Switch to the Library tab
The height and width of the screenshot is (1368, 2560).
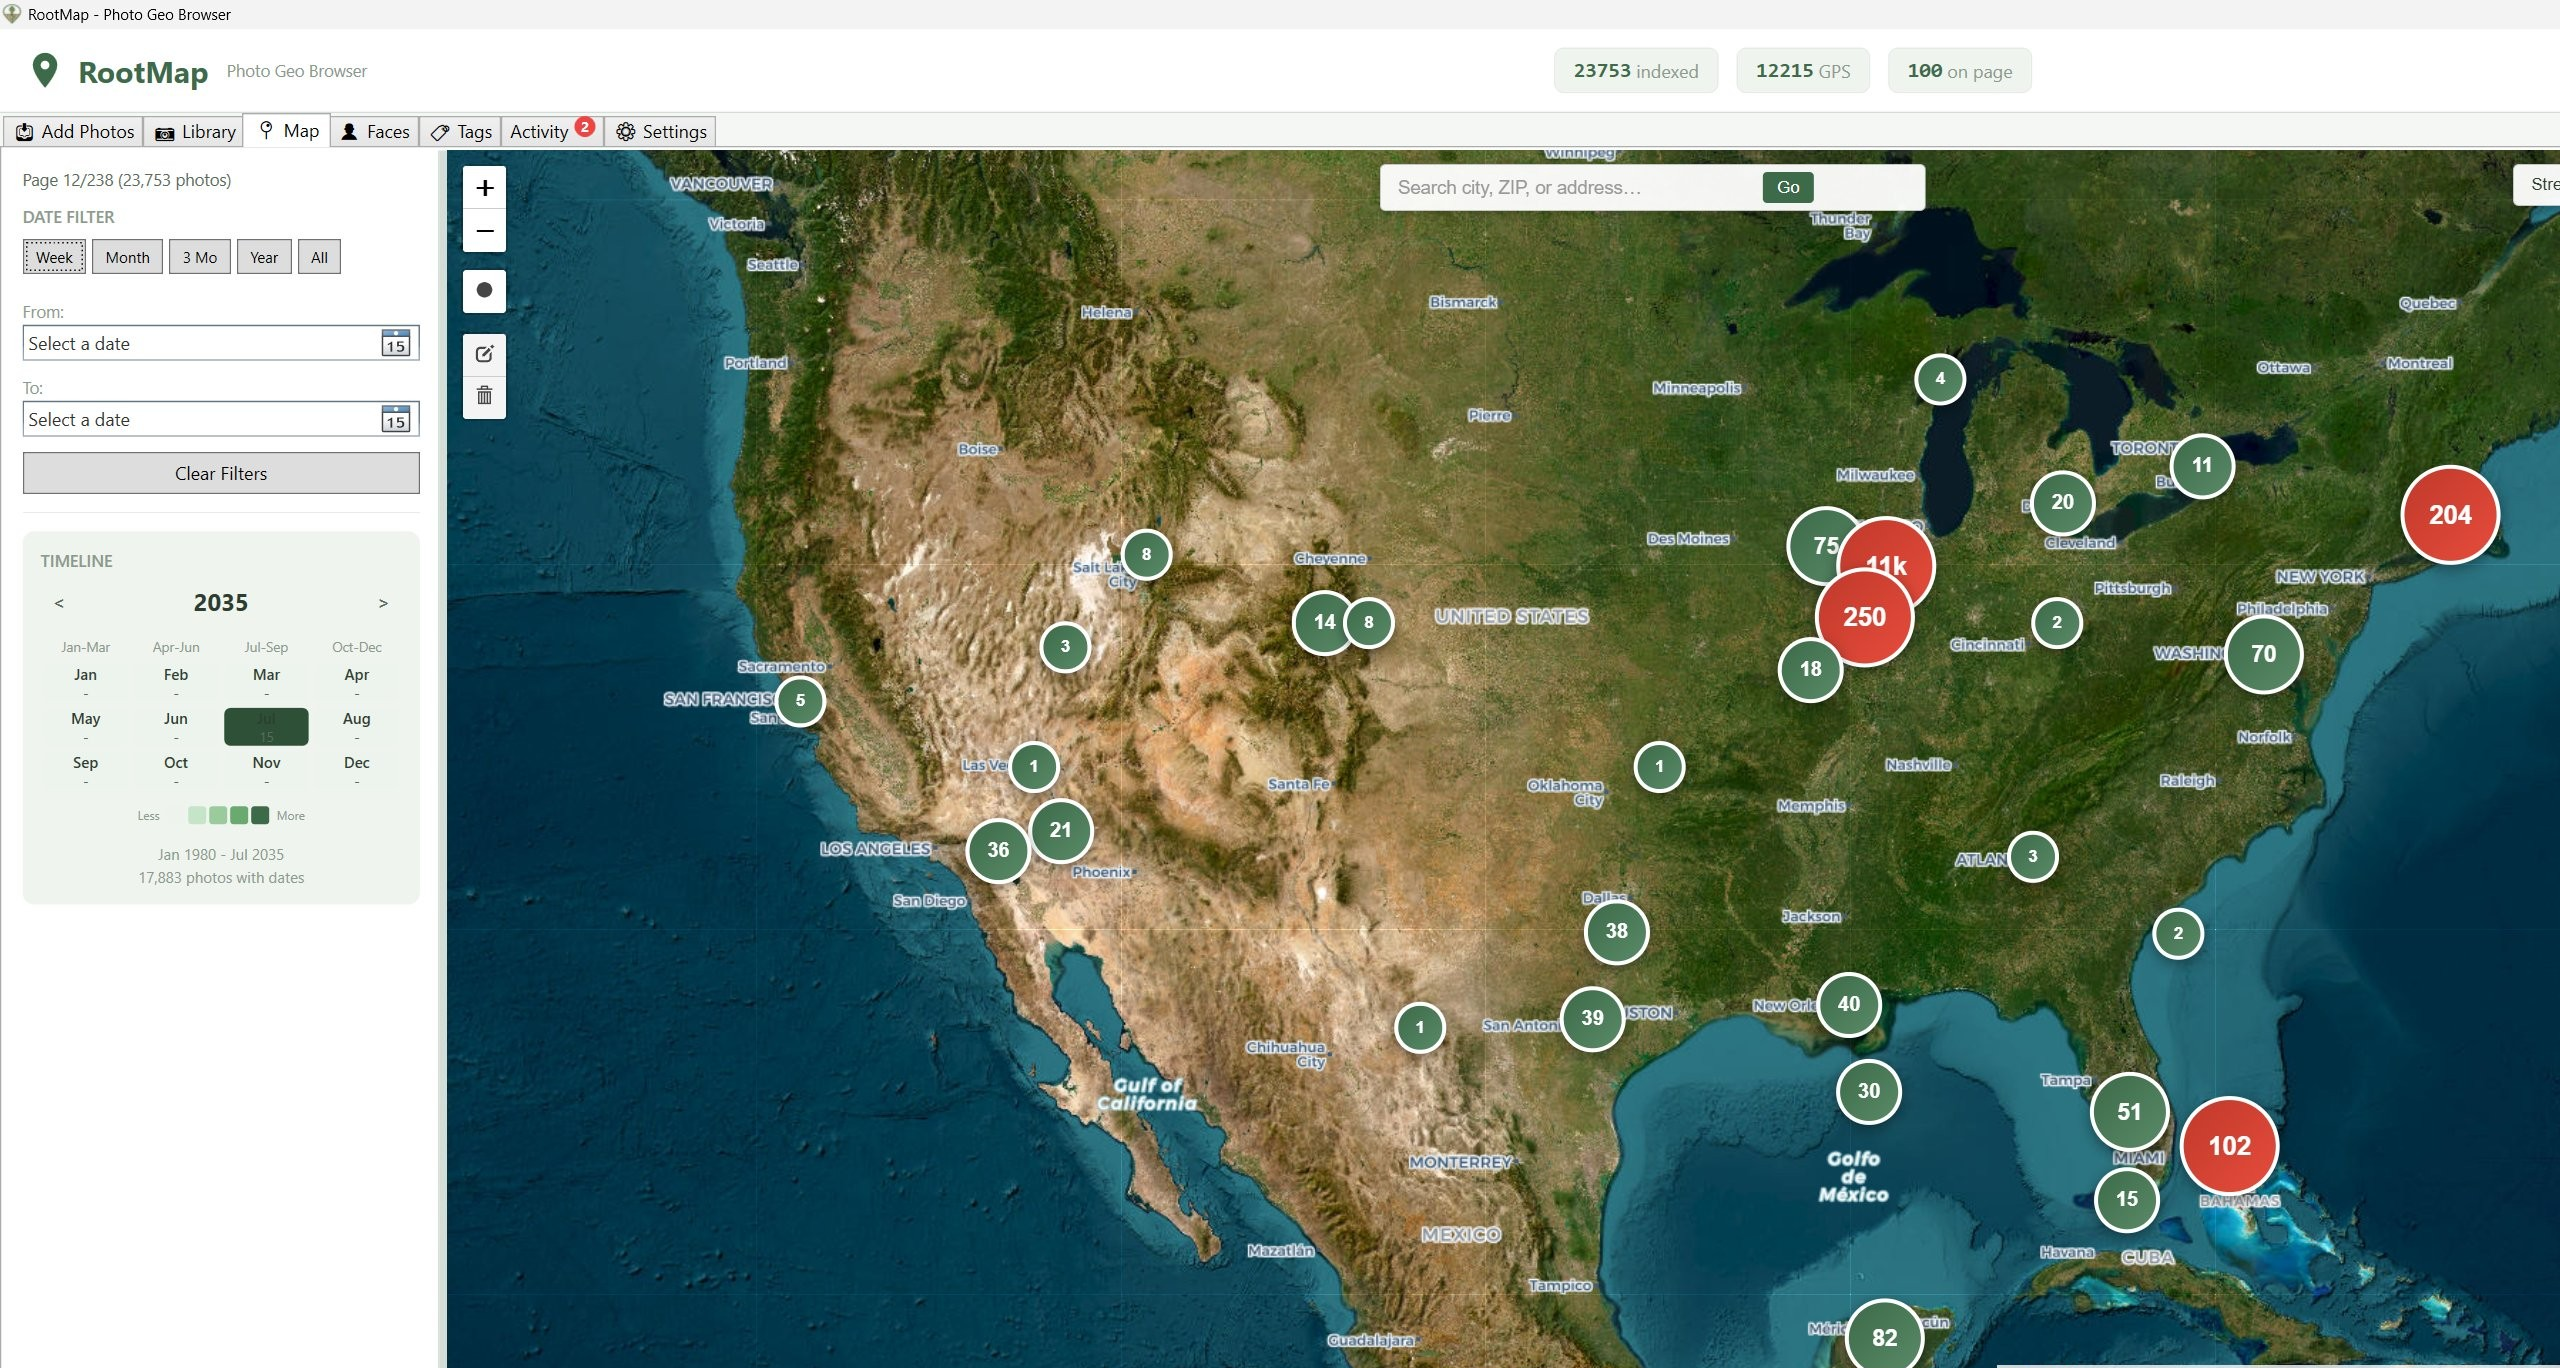(195, 131)
